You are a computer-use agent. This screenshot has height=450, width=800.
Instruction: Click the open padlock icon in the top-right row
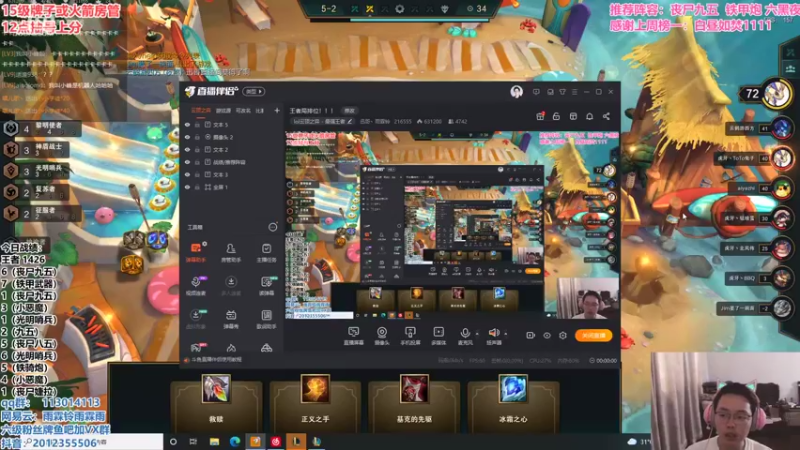(x=556, y=116)
